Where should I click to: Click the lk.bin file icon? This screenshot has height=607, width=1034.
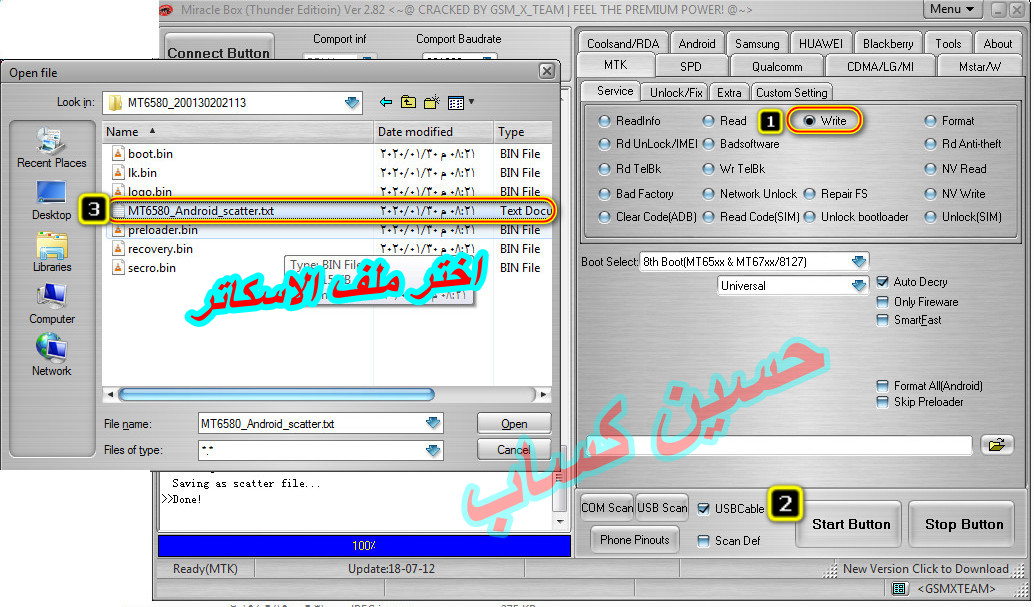tap(118, 173)
